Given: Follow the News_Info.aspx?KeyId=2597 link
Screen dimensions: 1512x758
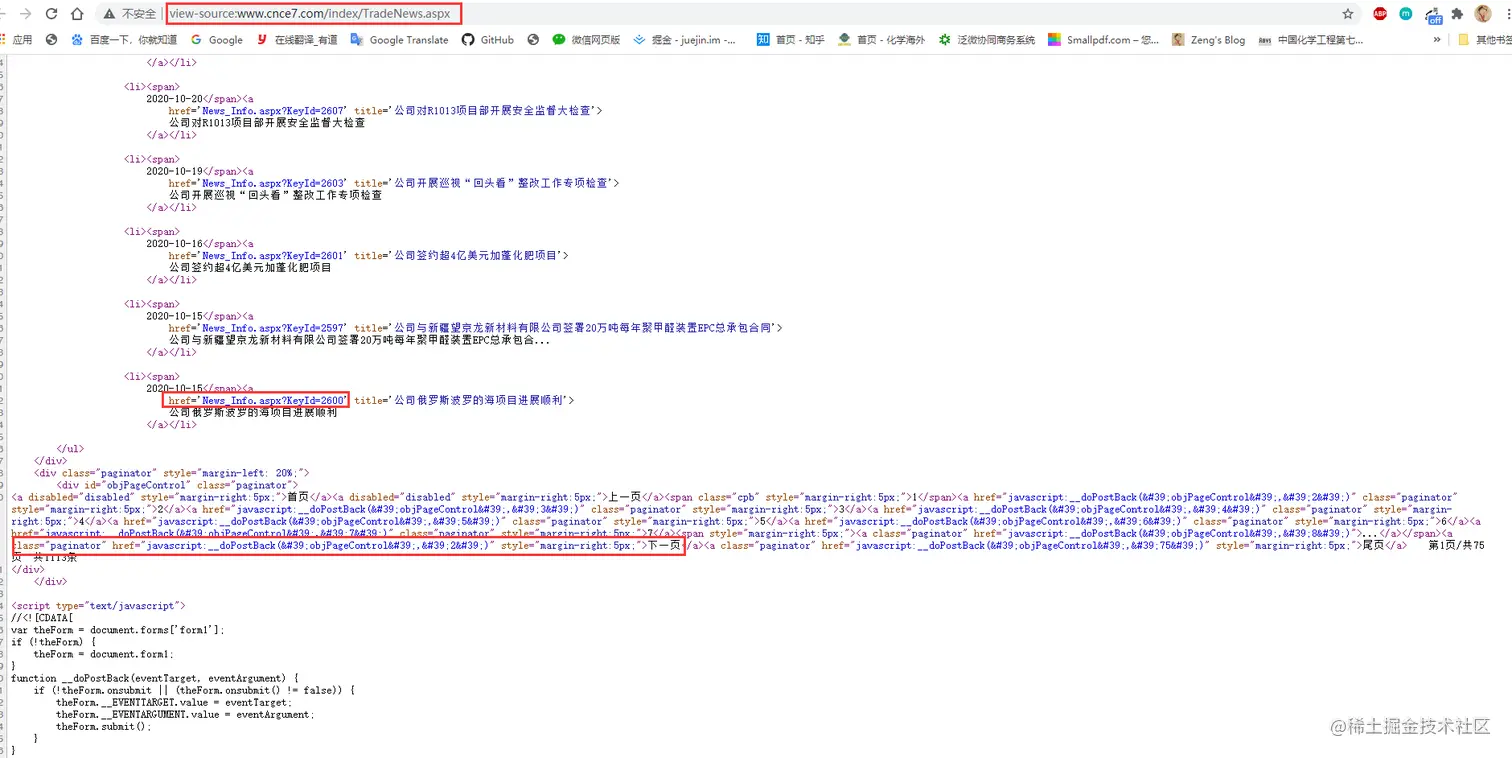Looking at the screenshot, I should (275, 328).
